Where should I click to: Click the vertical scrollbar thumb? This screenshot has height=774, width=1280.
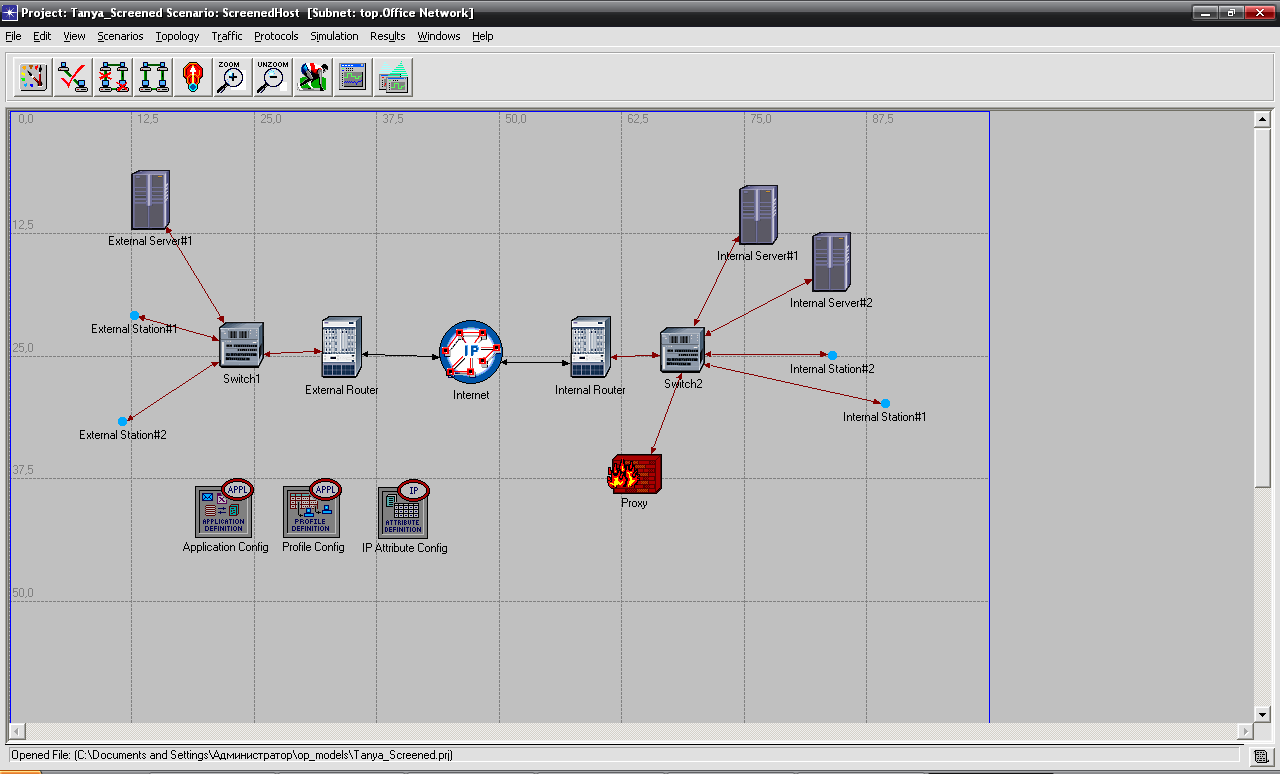click(1262, 308)
